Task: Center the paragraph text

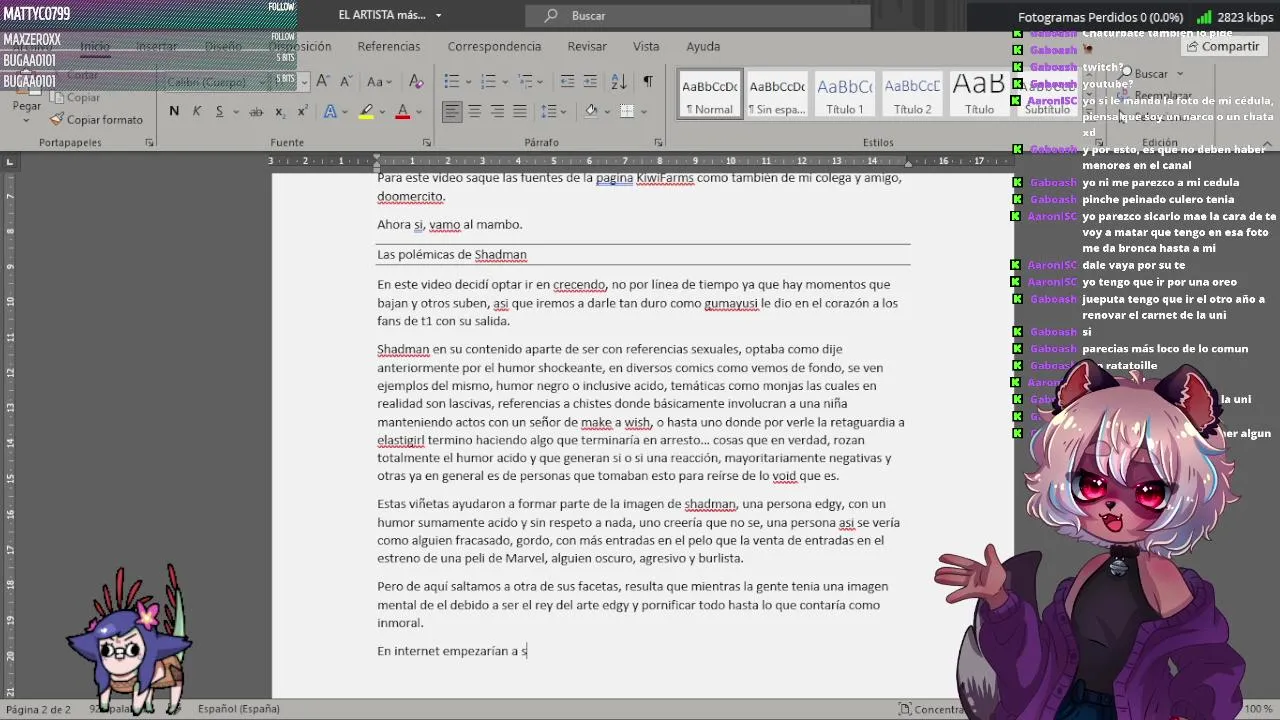Action: coord(475,111)
